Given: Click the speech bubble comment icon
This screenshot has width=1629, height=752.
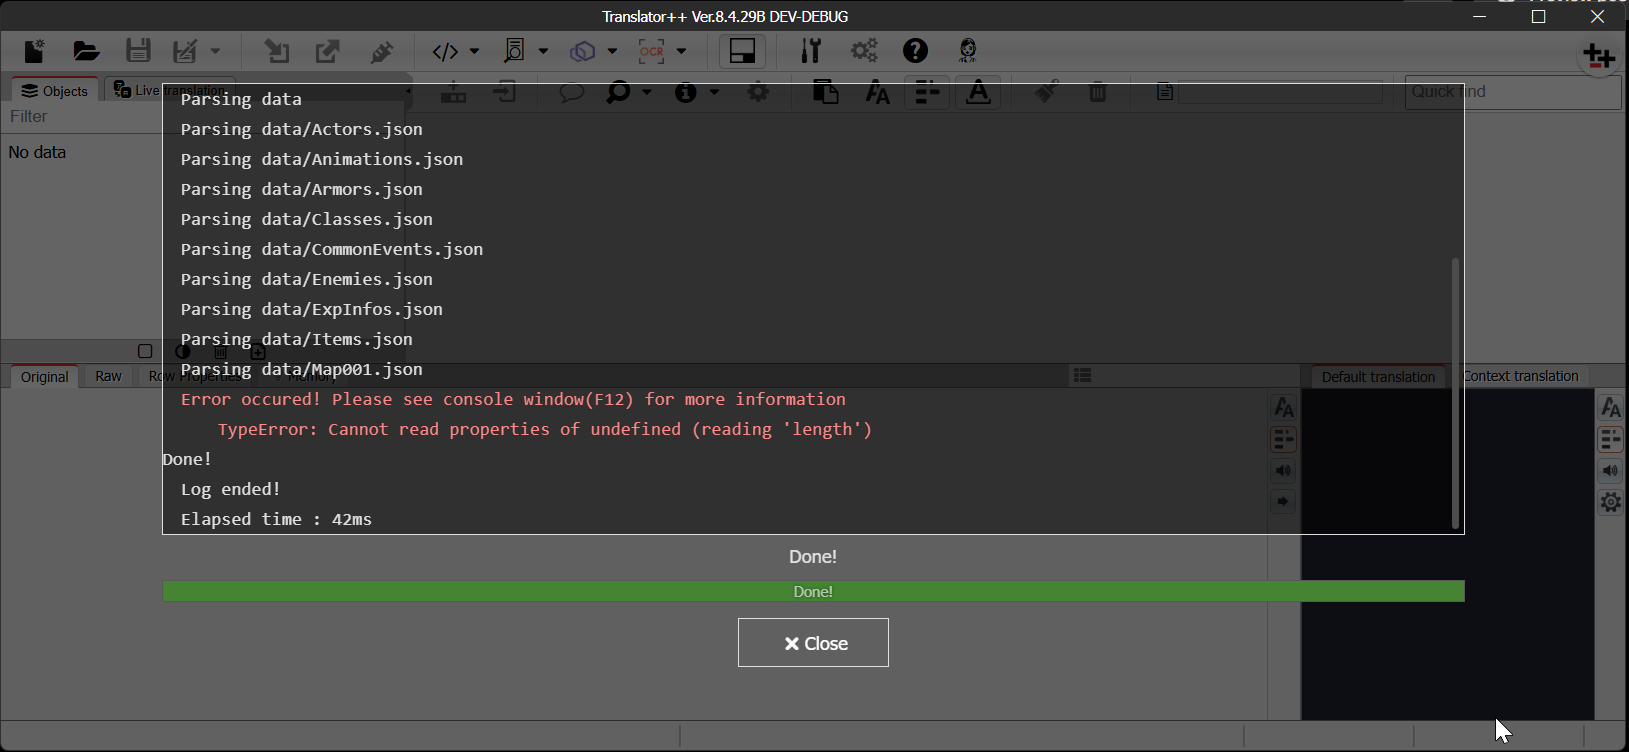Looking at the screenshot, I should 572,93.
